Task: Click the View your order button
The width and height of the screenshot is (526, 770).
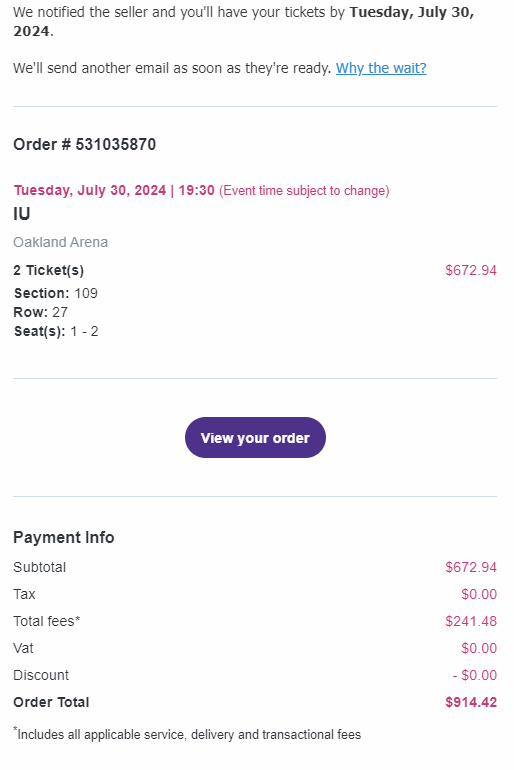Action: click(x=255, y=438)
